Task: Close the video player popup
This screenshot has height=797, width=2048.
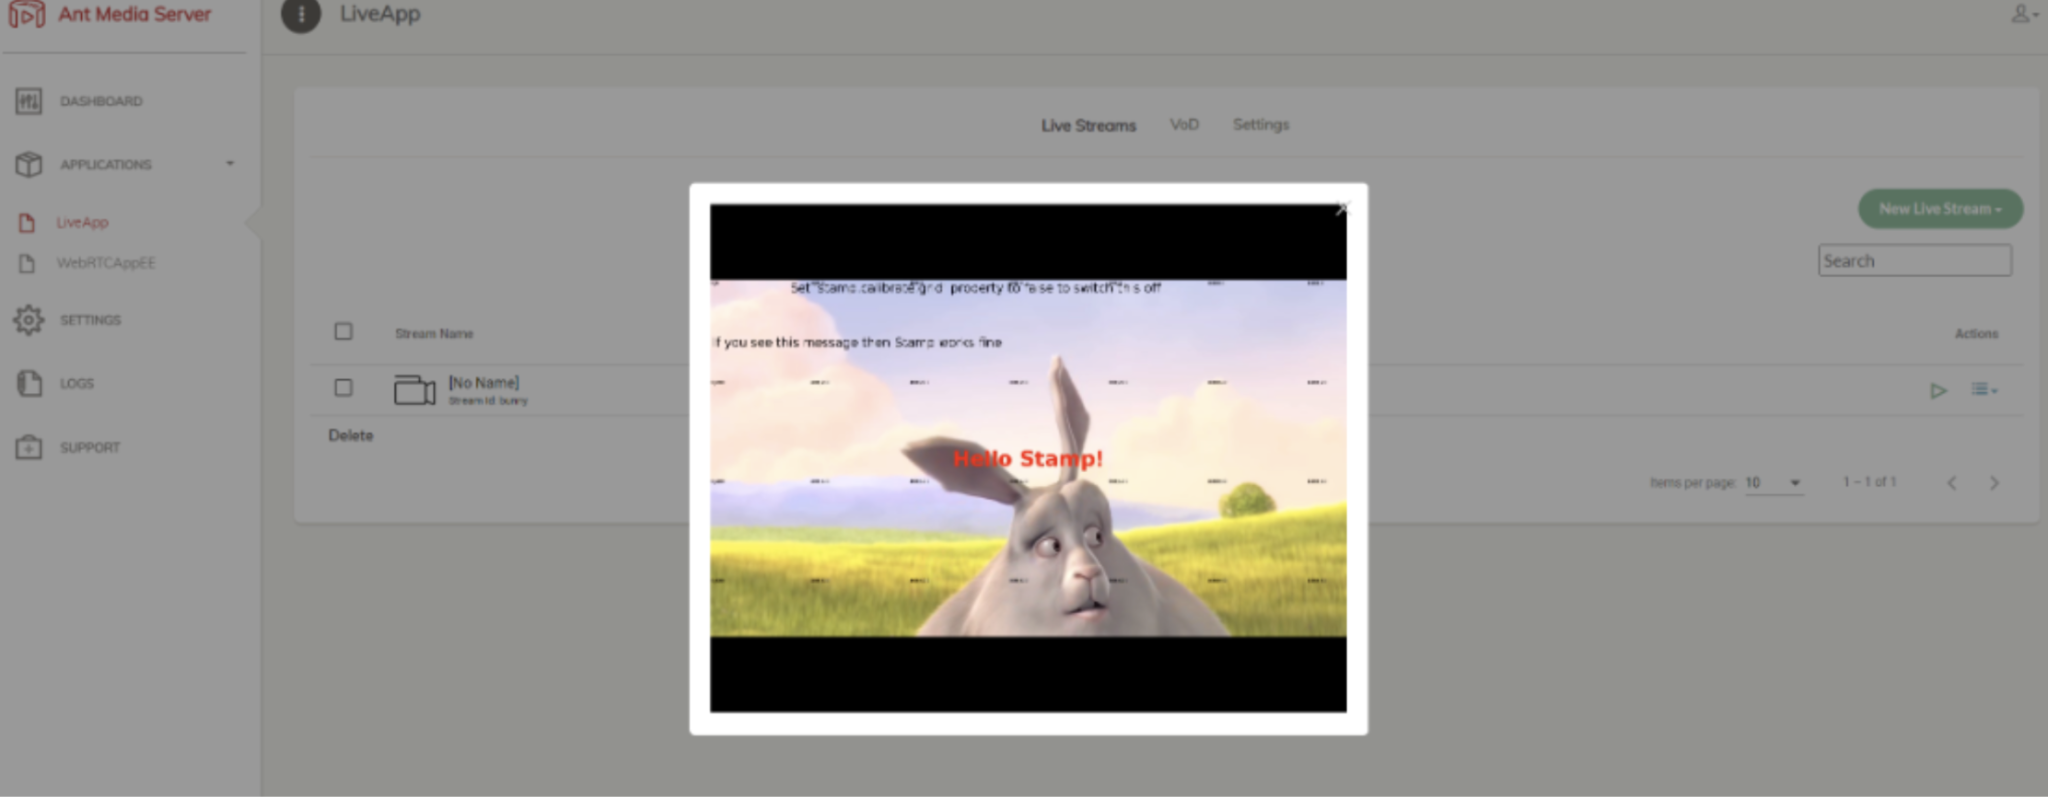Action: click(1342, 208)
